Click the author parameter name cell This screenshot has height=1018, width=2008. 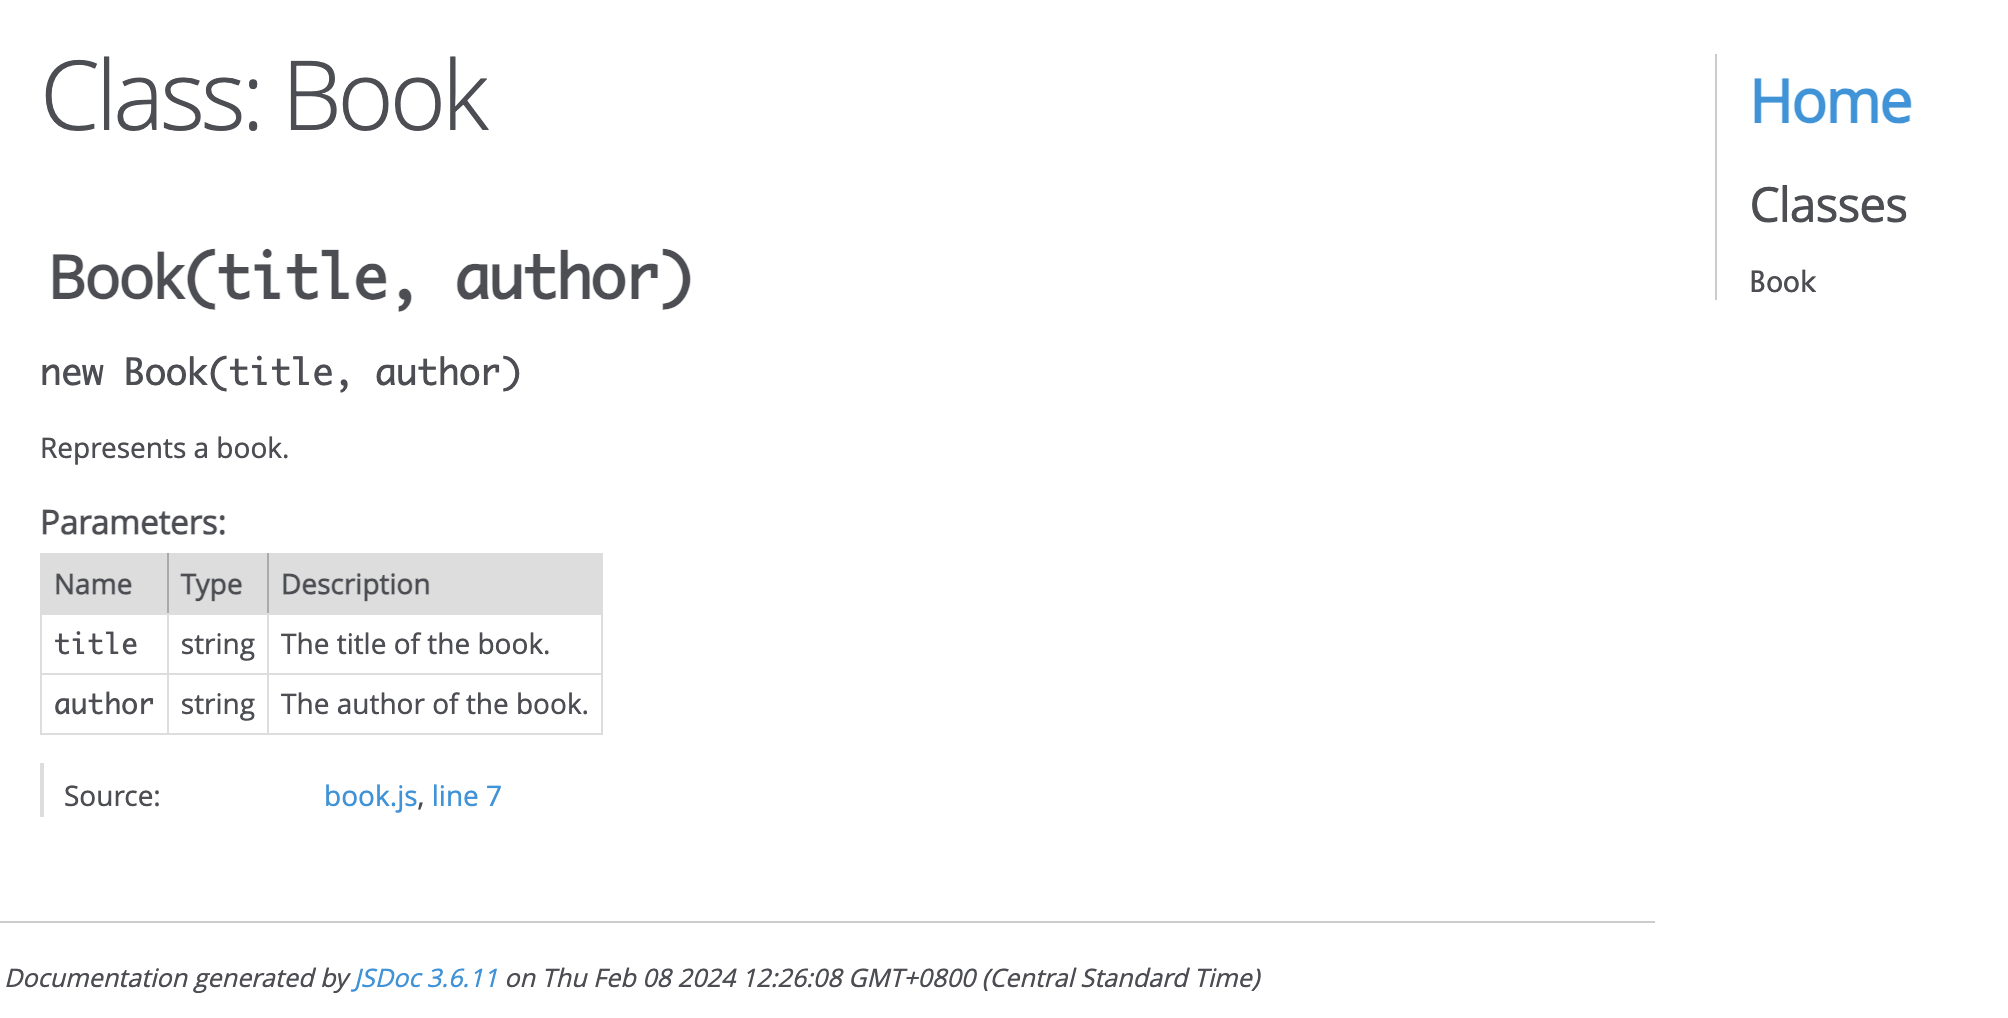[x=104, y=704]
